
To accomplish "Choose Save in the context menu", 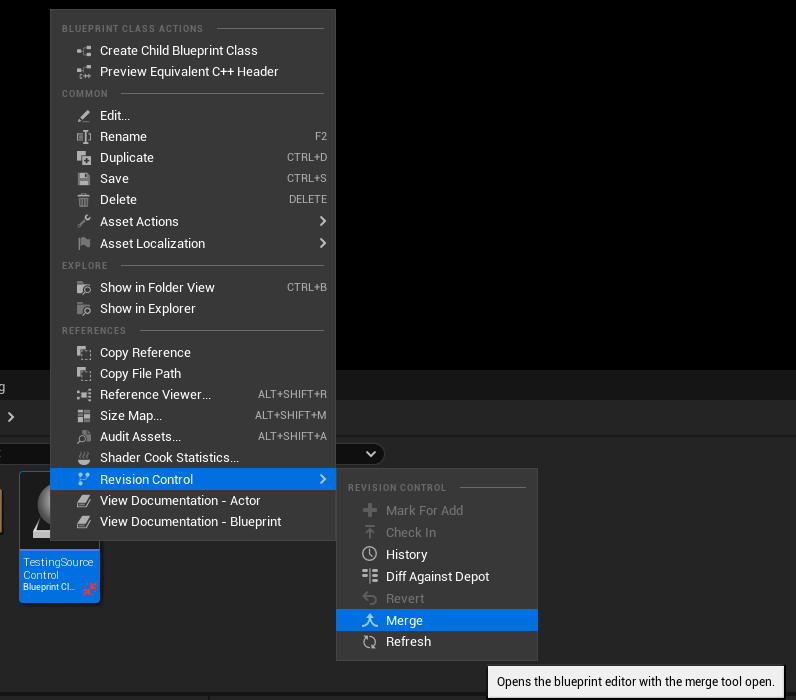I will click(114, 179).
